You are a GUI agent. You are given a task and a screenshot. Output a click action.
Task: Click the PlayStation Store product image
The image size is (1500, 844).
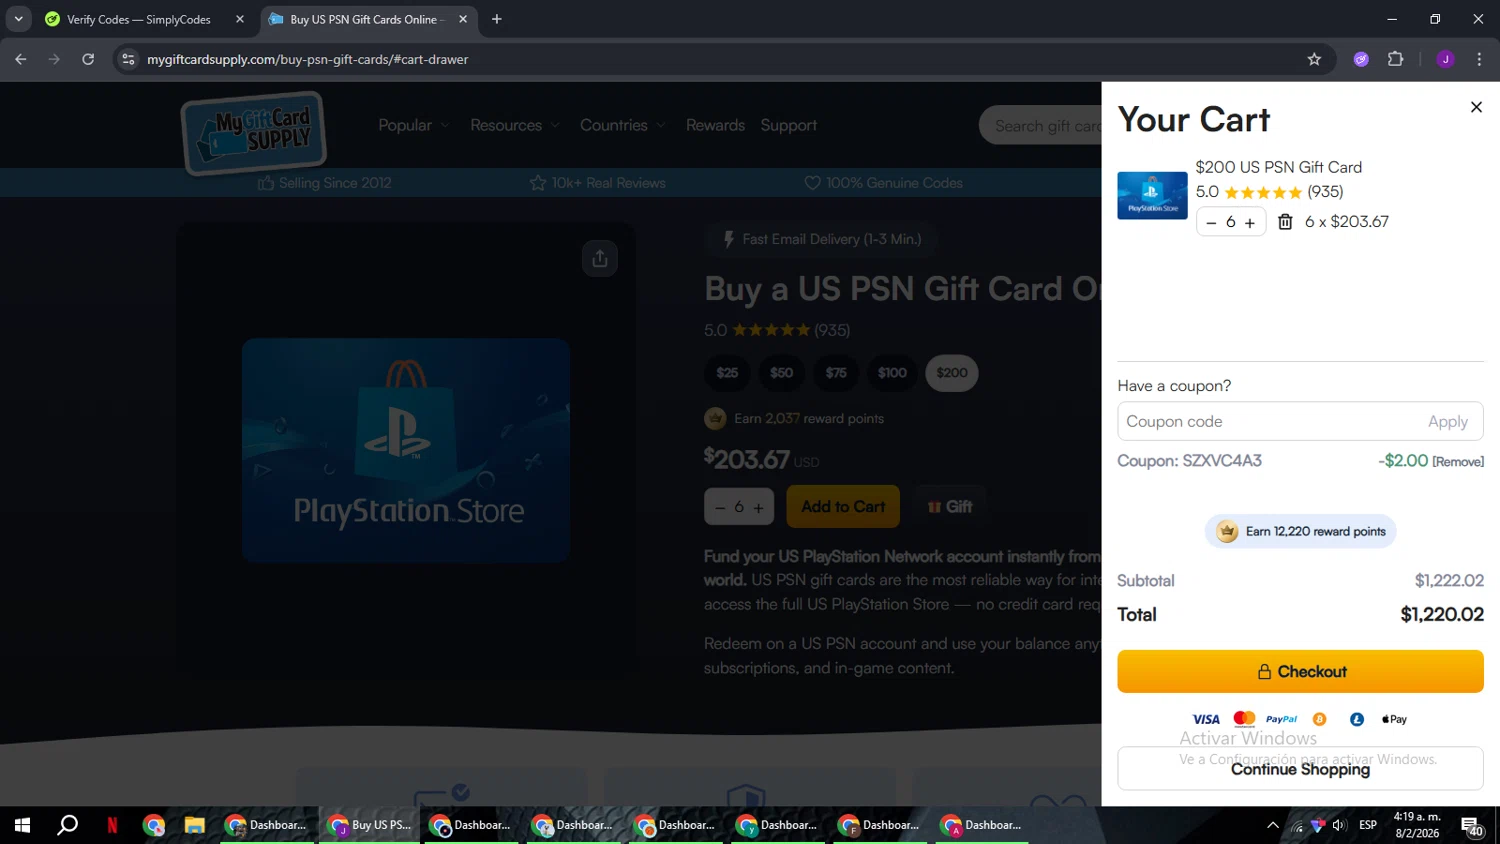click(x=406, y=450)
